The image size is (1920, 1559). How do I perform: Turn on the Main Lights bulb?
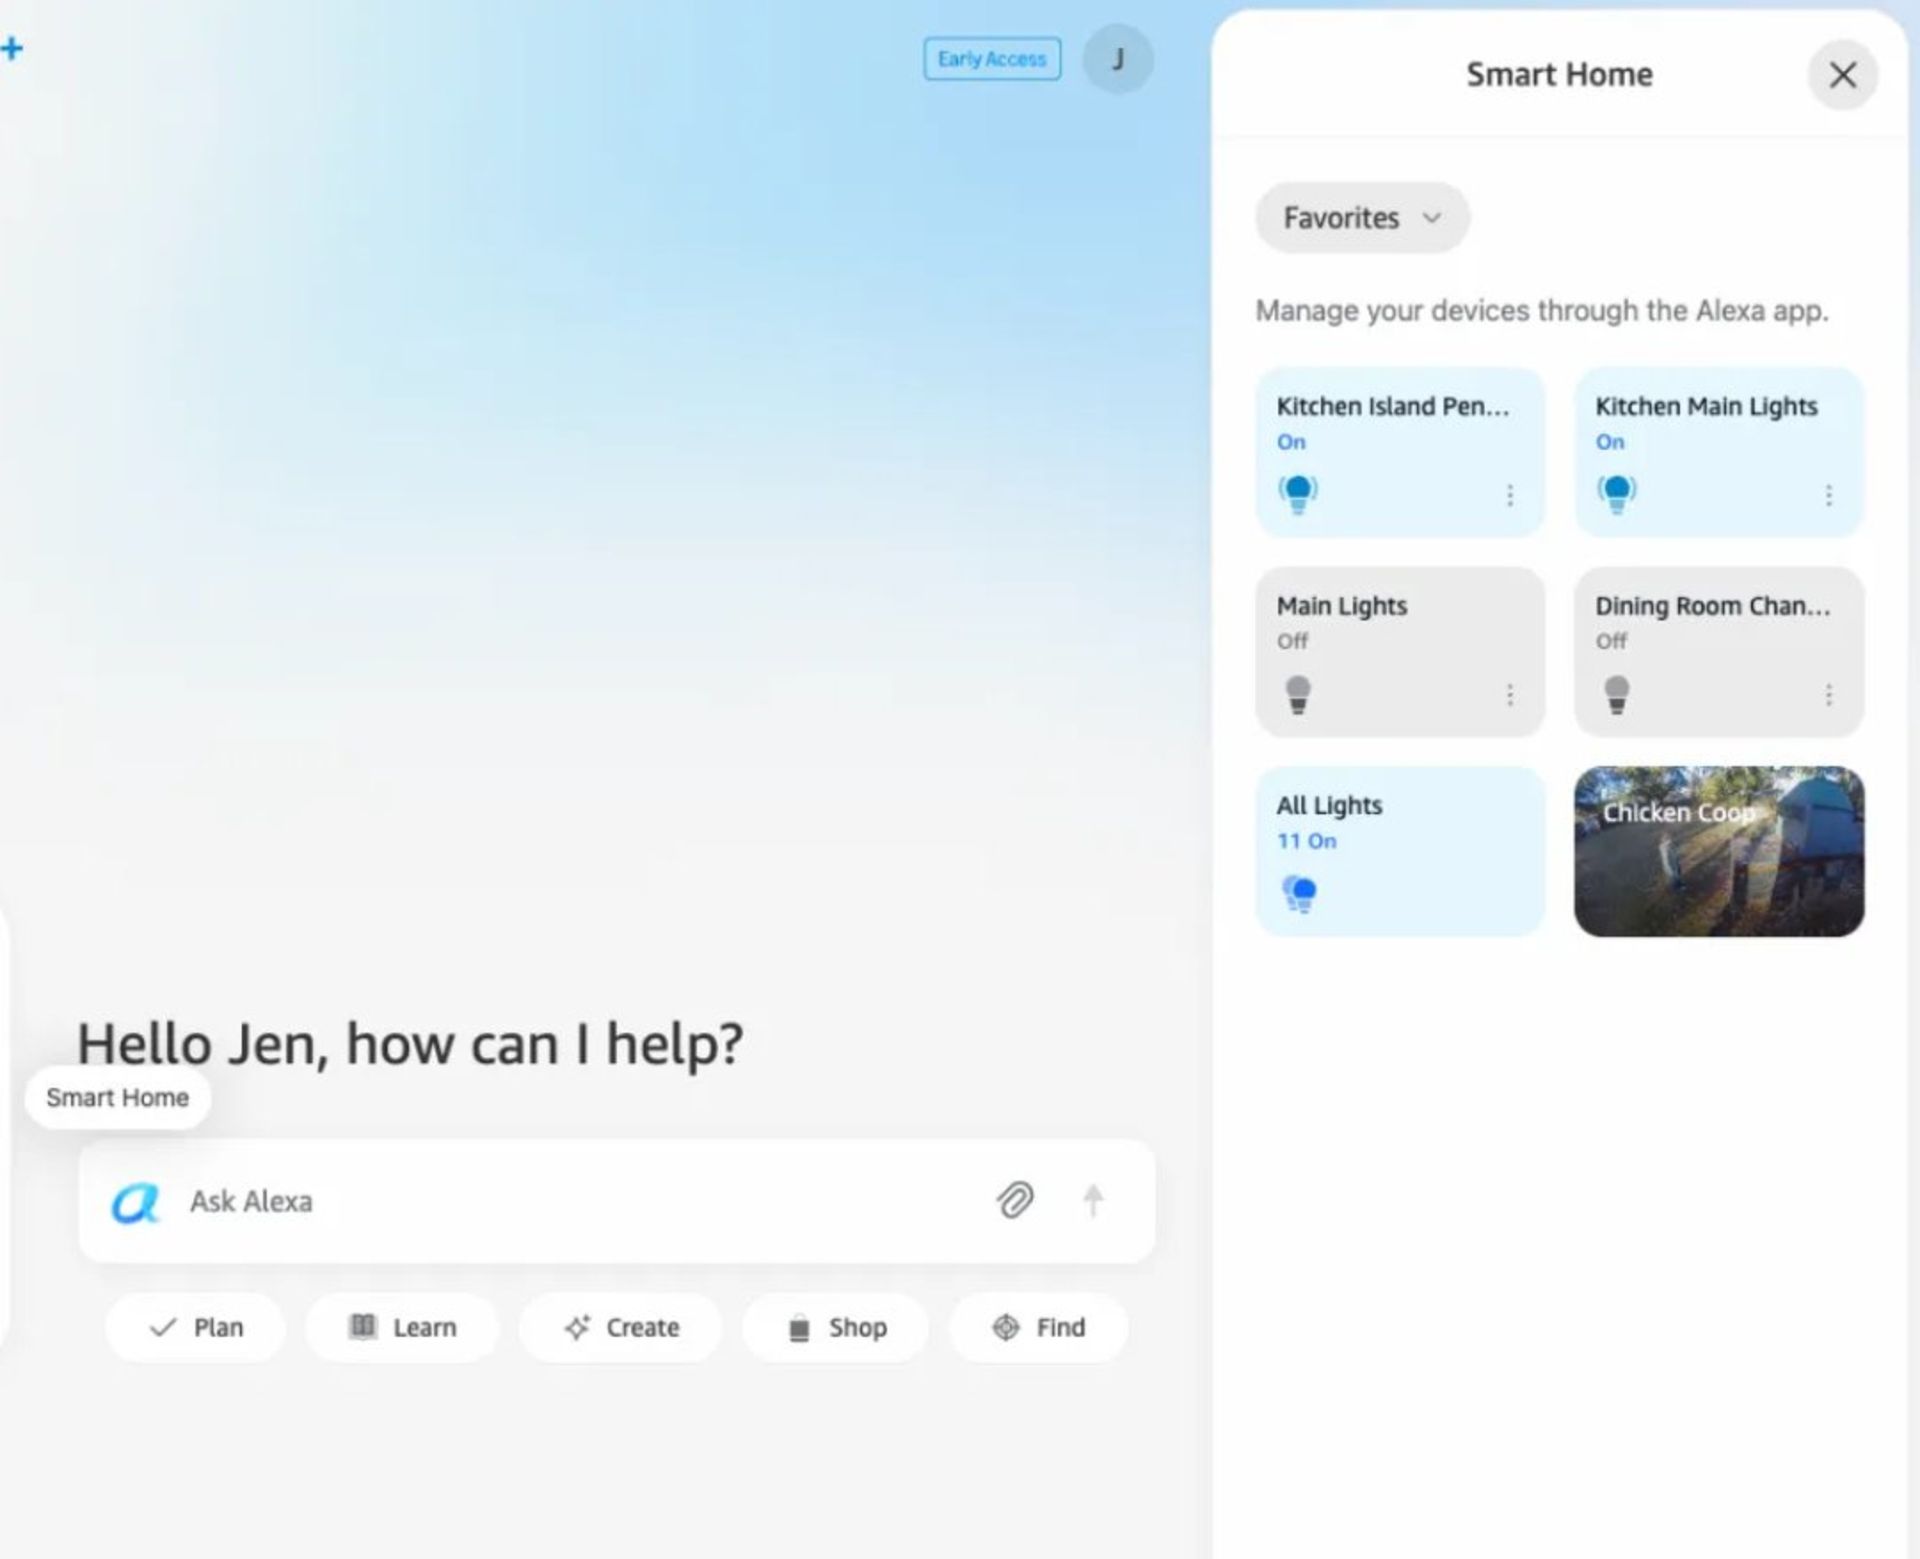point(1298,693)
